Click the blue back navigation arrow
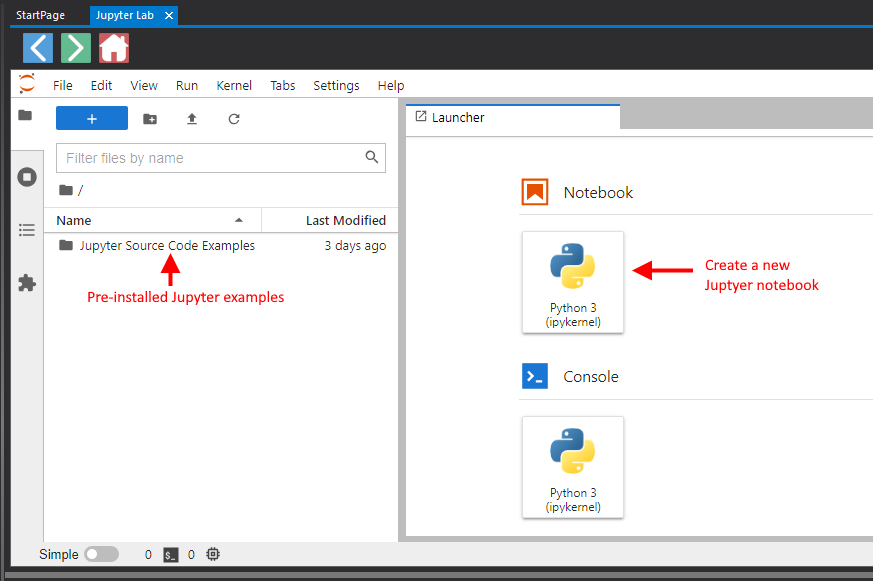This screenshot has height=581, width=873. click(38, 48)
